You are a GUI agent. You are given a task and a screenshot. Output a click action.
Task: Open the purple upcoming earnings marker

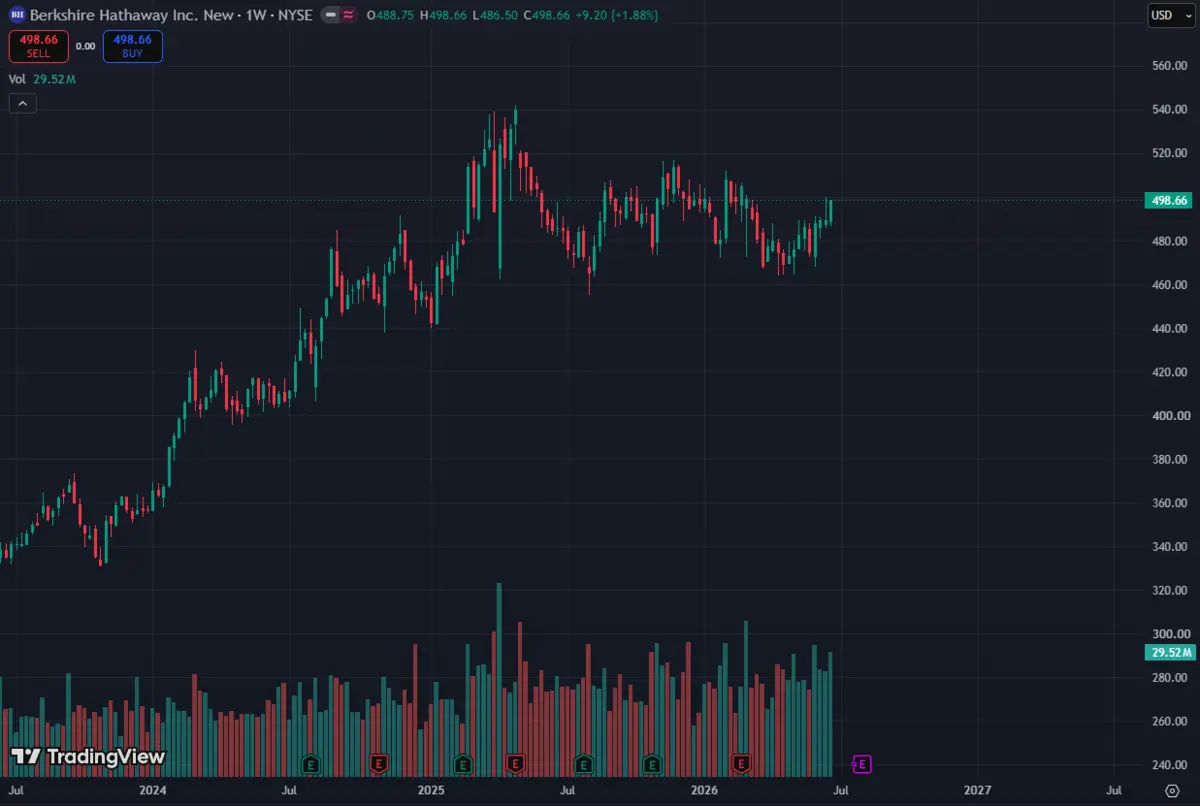pos(862,764)
